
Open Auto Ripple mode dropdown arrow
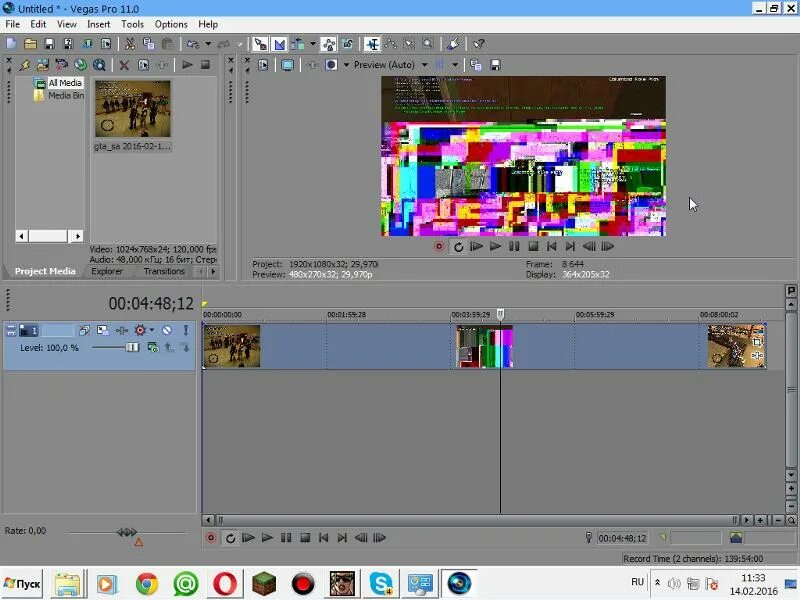click(x=313, y=44)
